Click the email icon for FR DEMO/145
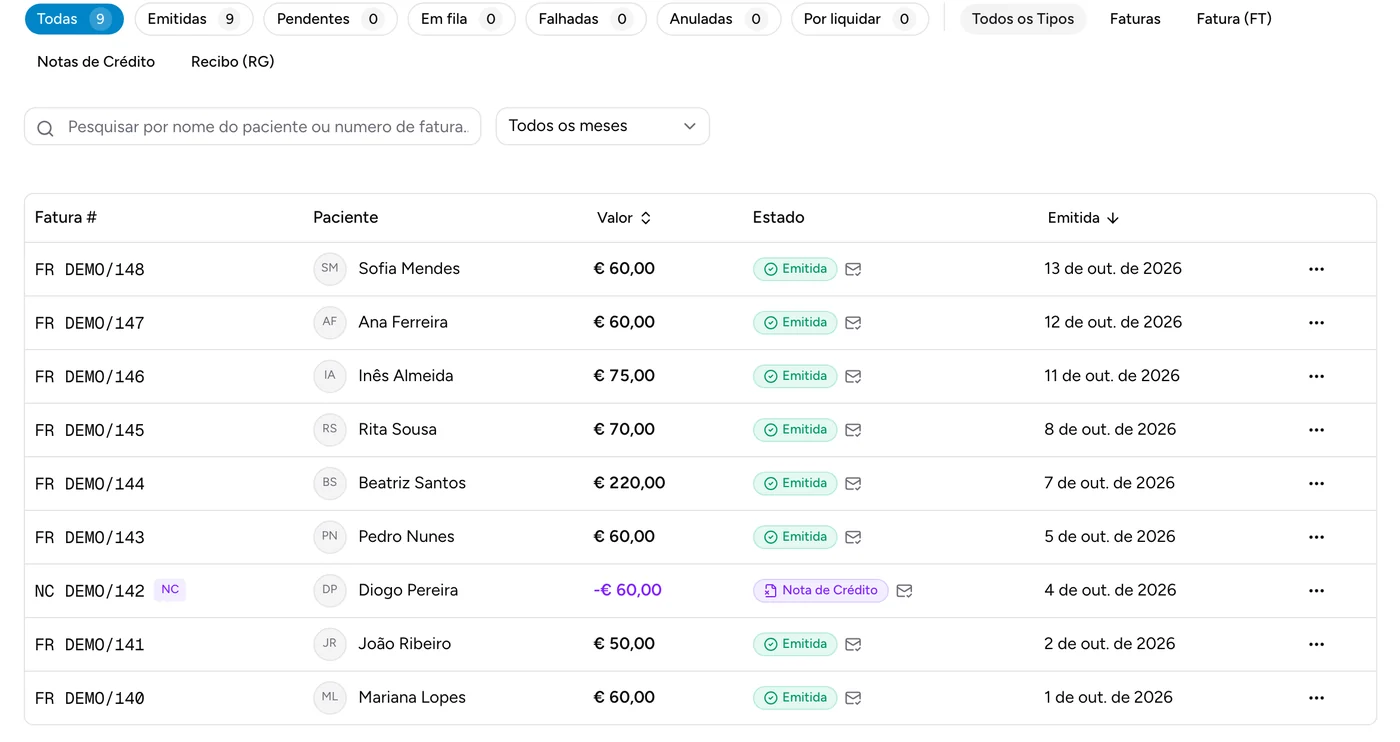The height and width of the screenshot is (742, 1400). [x=853, y=430]
